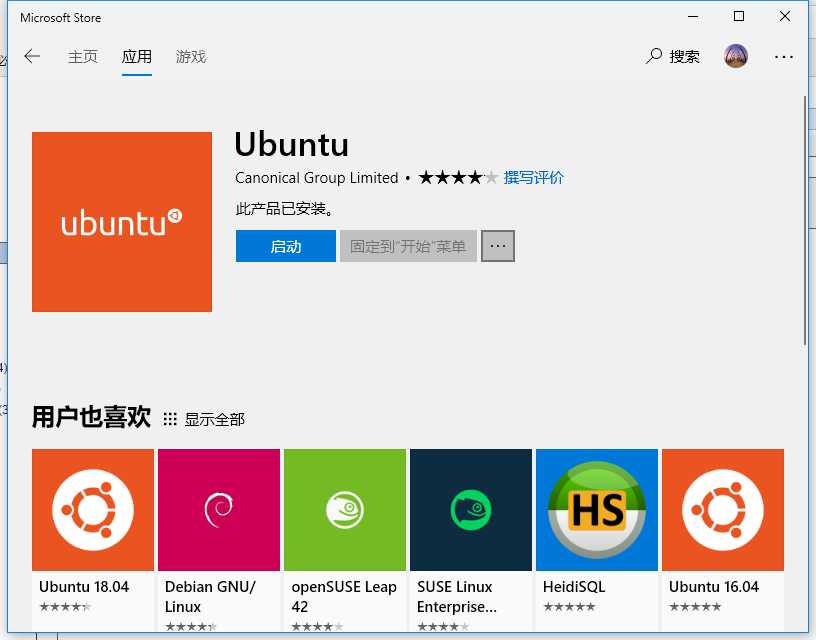Open HeidiSQL app tile icon
Screen dimensions: 816x640
click(596, 510)
